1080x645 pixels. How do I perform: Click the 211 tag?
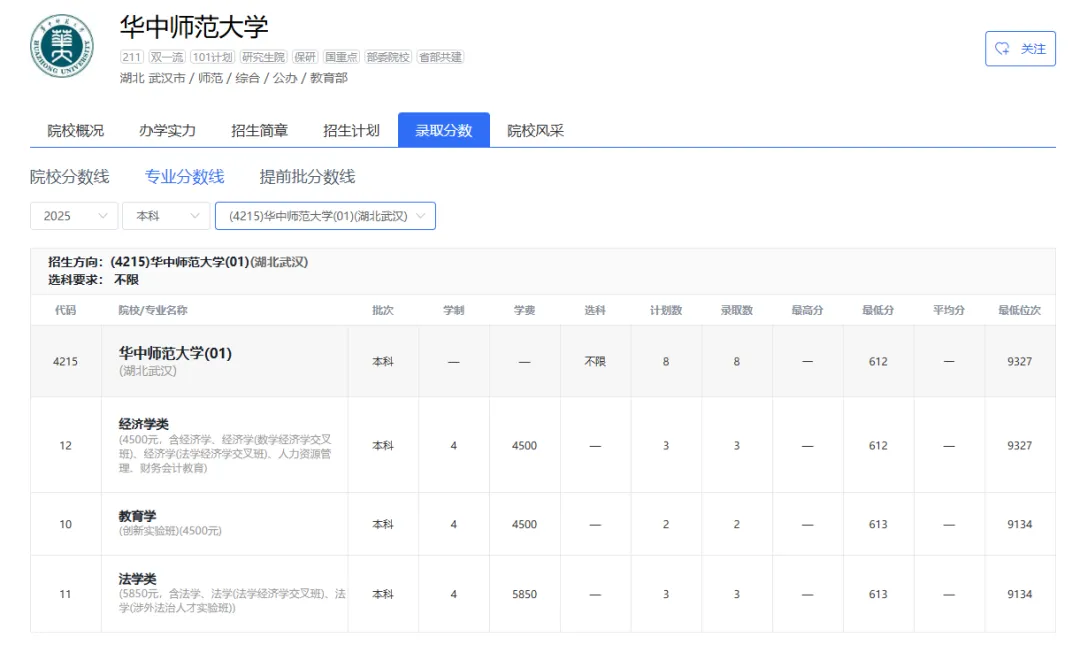click(x=132, y=57)
